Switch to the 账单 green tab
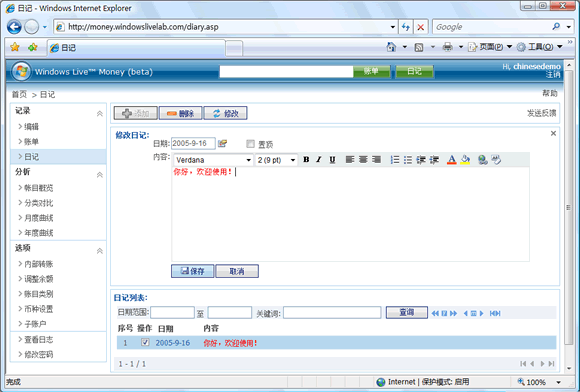 coord(371,71)
